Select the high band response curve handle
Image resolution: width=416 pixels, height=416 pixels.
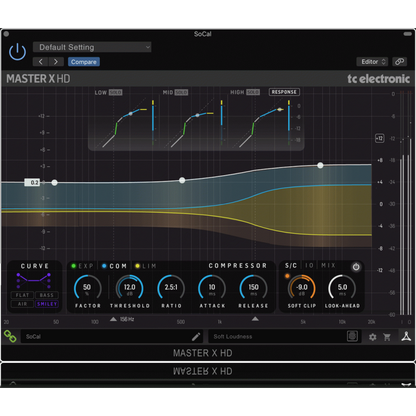click(x=279, y=109)
